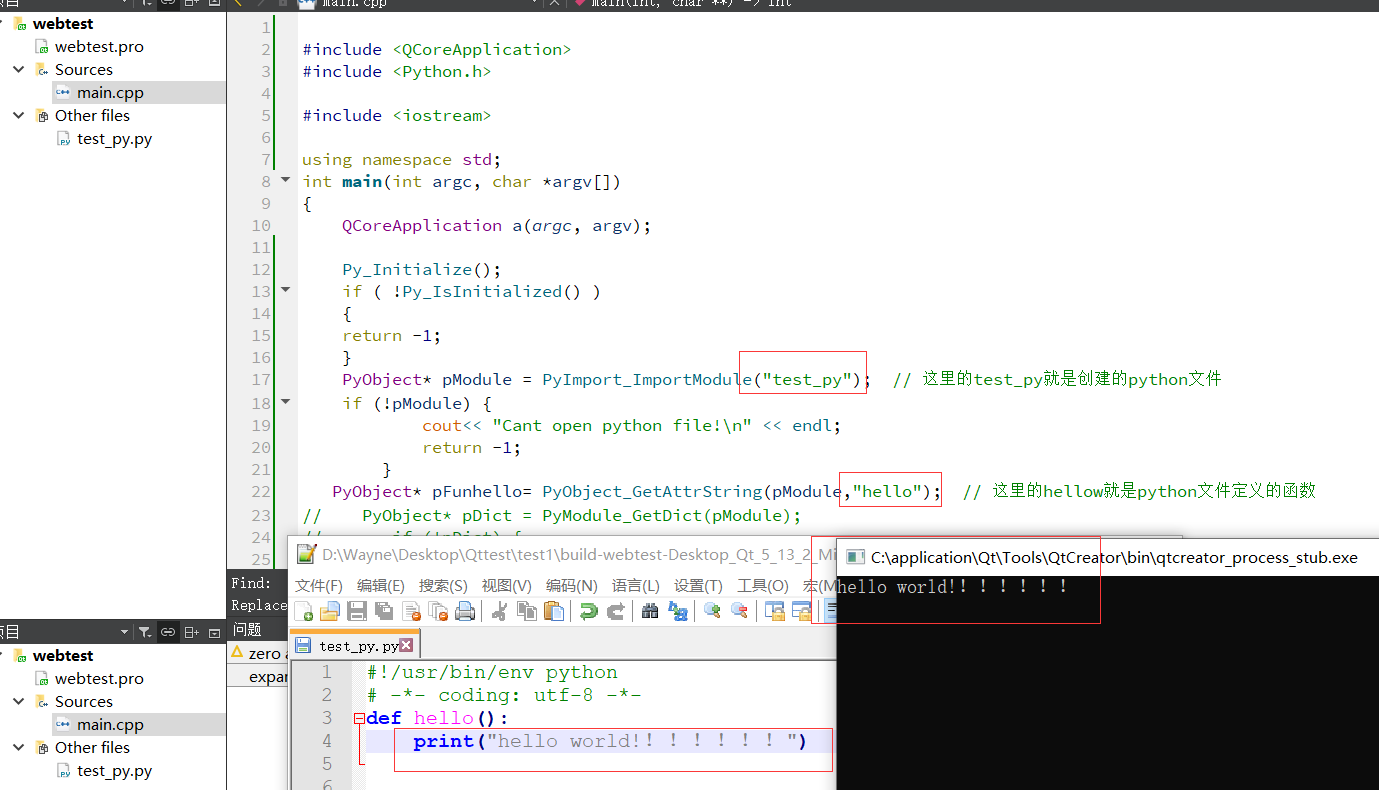Collapse the Sources folder in upper project tree
Image resolution: width=1379 pixels, height=790 pixels.
(x=18, y=69)
